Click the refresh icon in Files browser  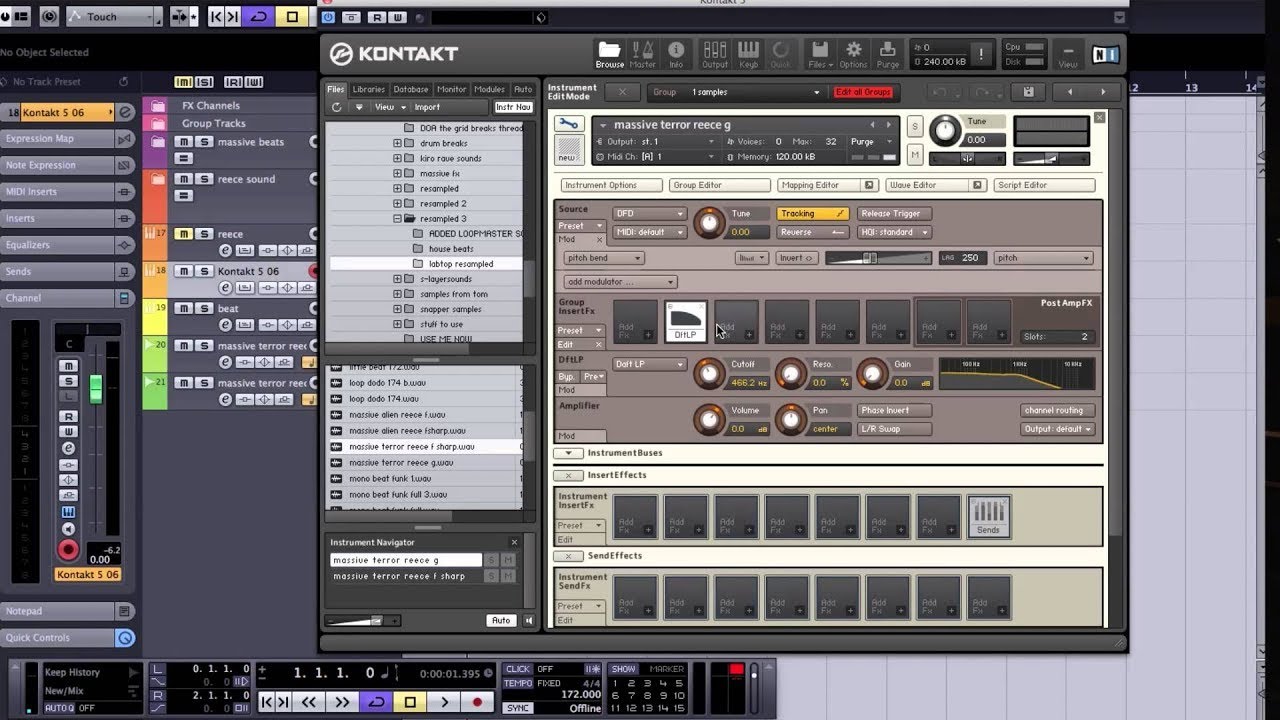[x=336, y=107]
